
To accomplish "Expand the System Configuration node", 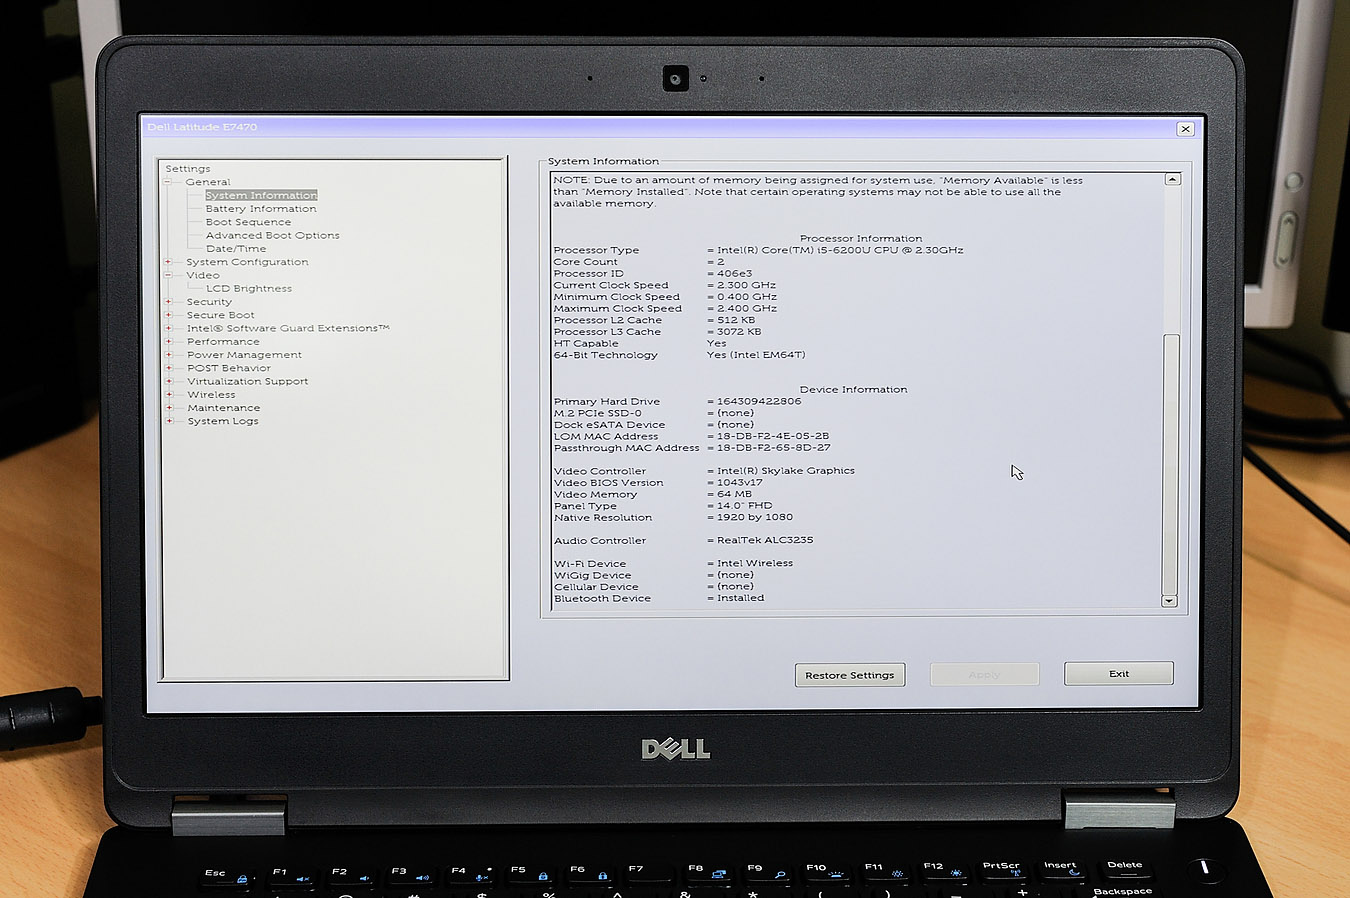I will (x=168, y=262).
